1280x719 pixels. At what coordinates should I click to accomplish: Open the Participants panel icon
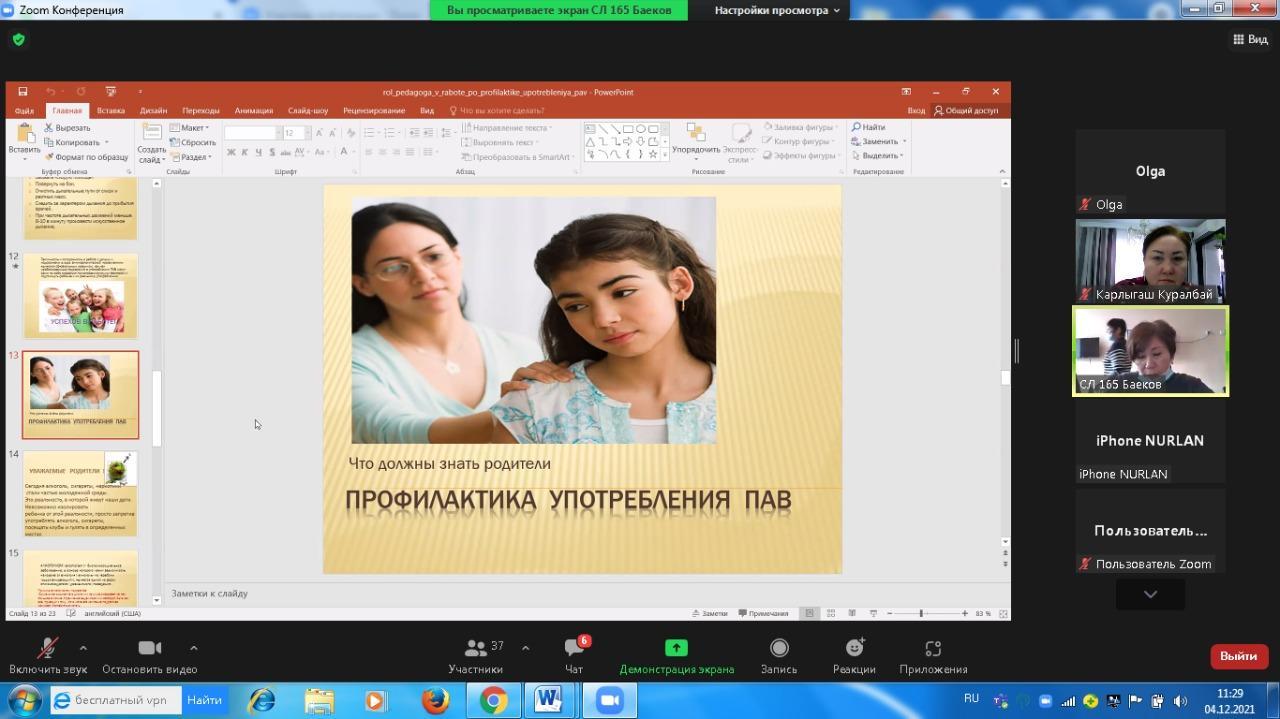(476, 648)
